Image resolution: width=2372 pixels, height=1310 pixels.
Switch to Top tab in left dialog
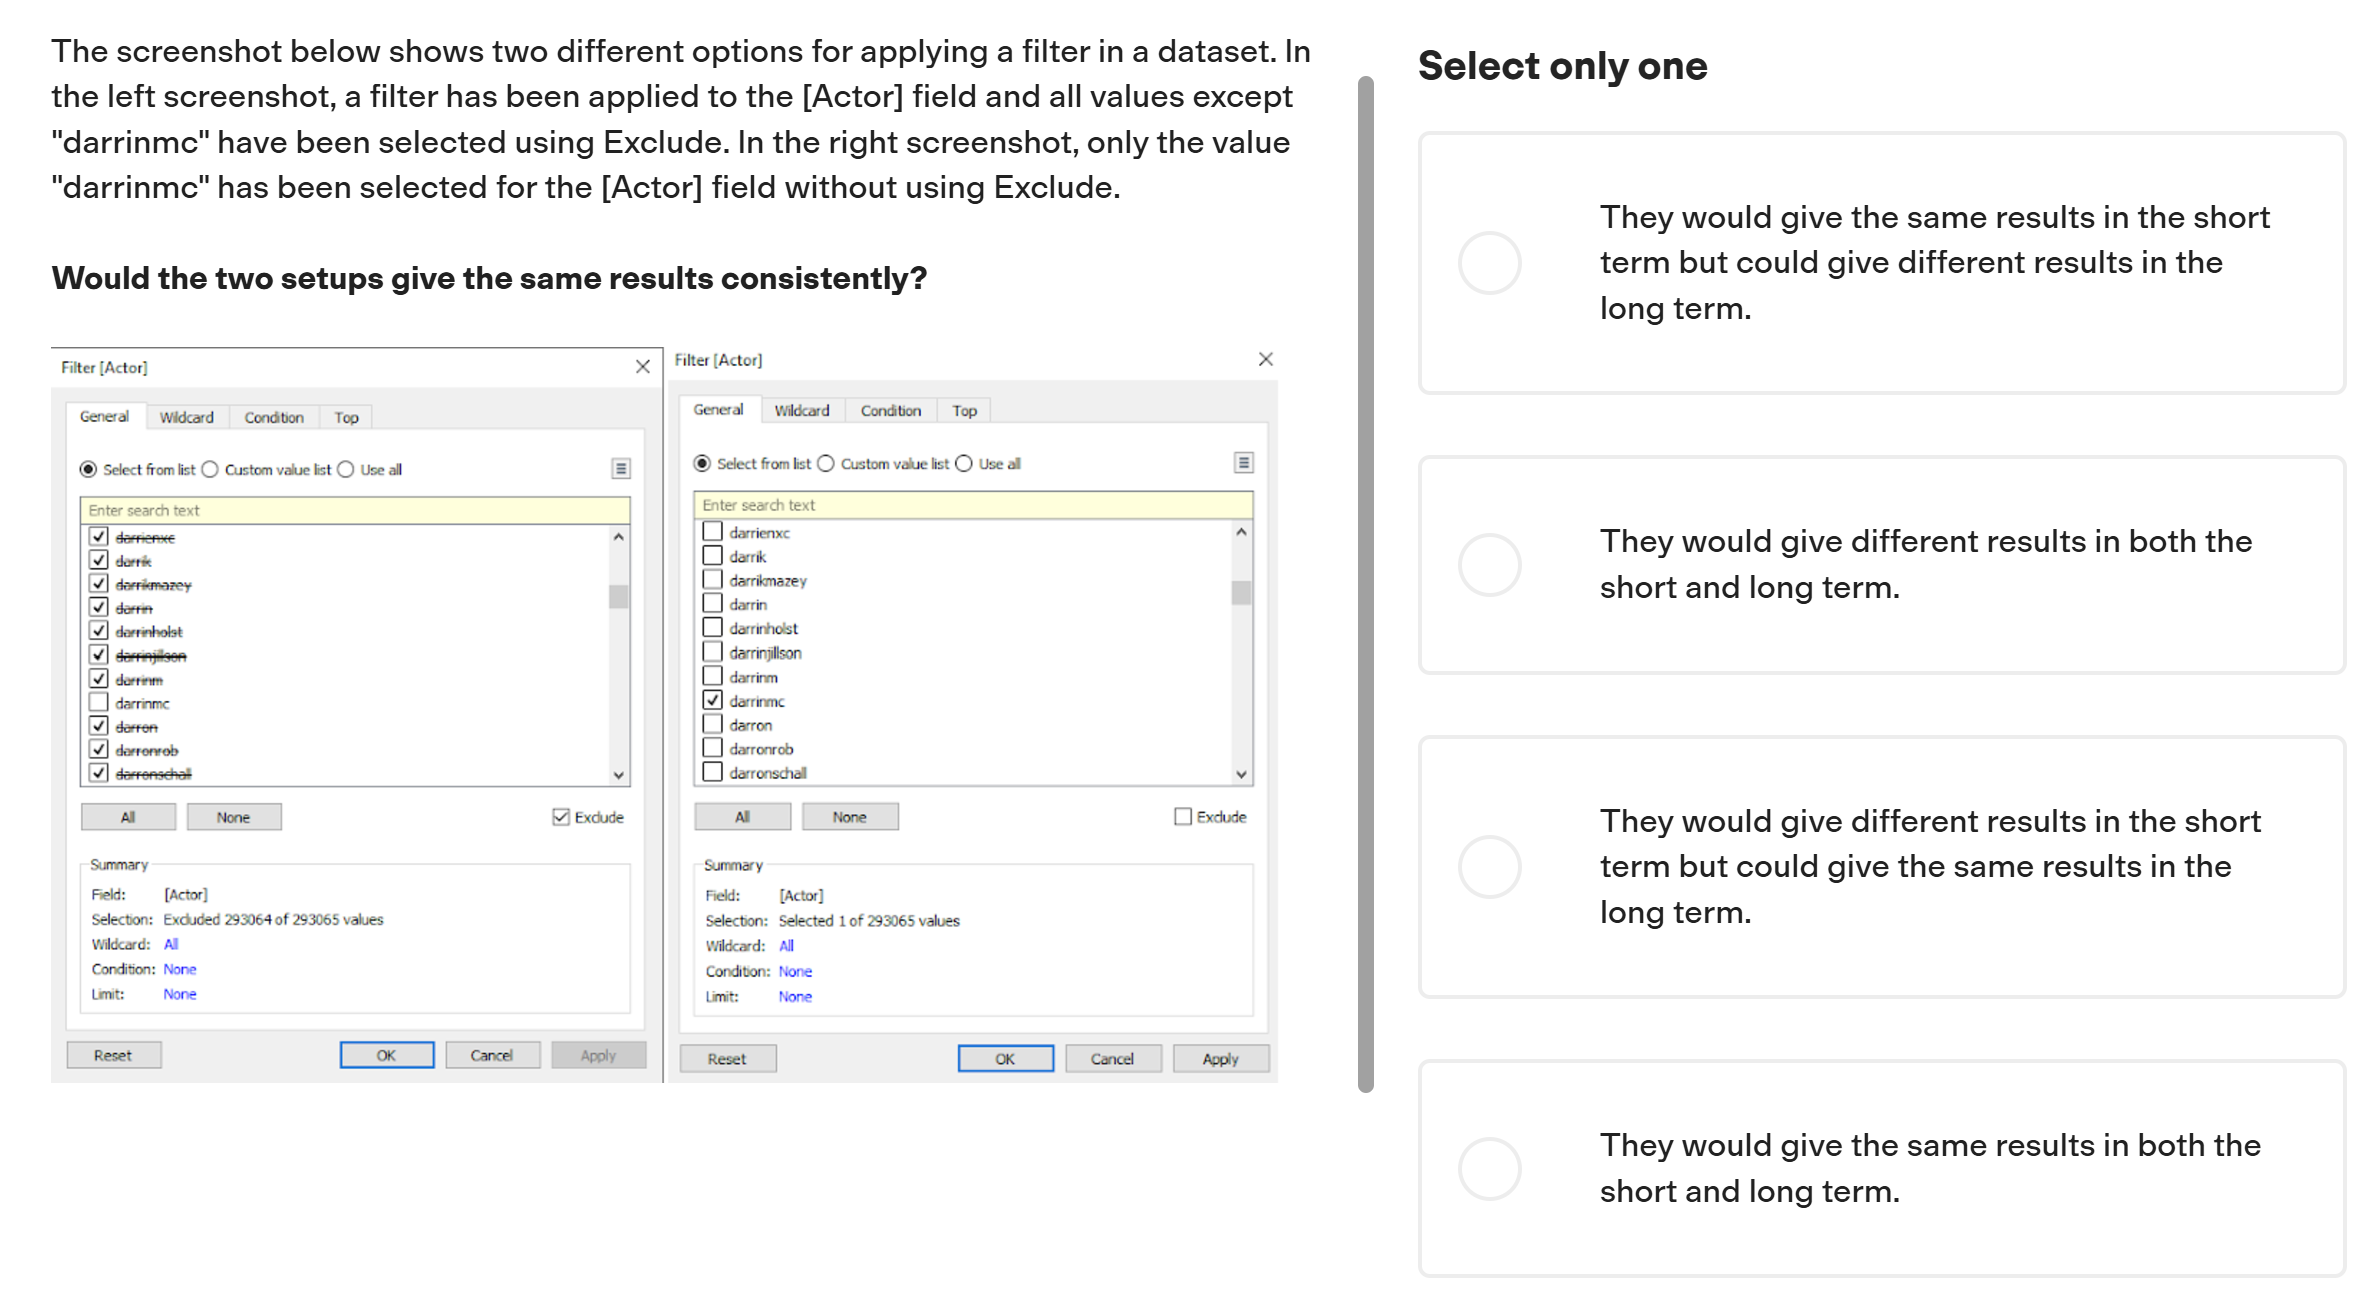[346, 417]
